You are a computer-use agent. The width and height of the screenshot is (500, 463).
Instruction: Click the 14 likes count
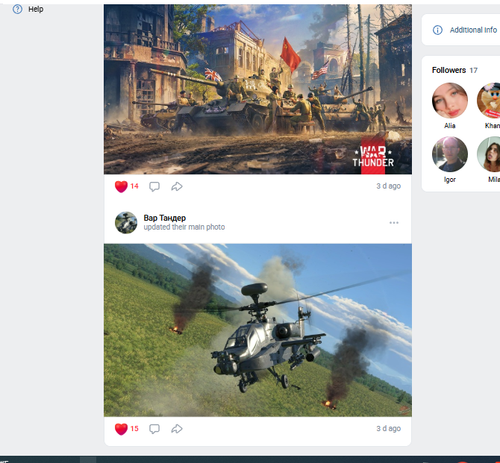pyautogui.click(x=134, y=186)
